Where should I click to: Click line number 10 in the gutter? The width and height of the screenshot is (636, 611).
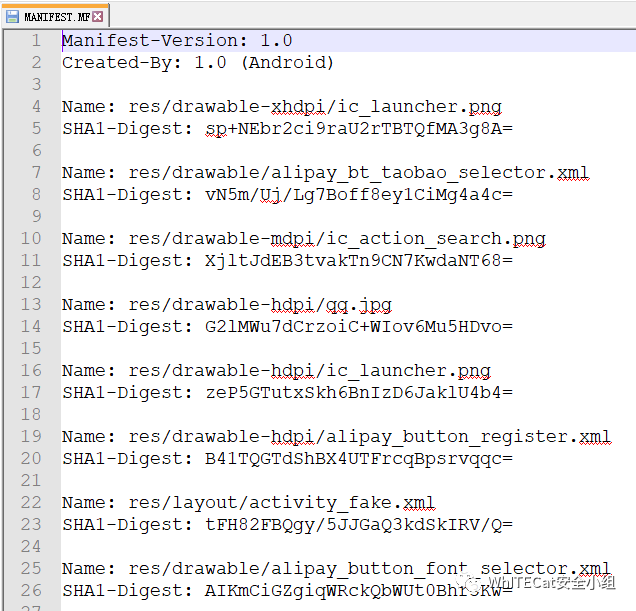tap(31, 239)
